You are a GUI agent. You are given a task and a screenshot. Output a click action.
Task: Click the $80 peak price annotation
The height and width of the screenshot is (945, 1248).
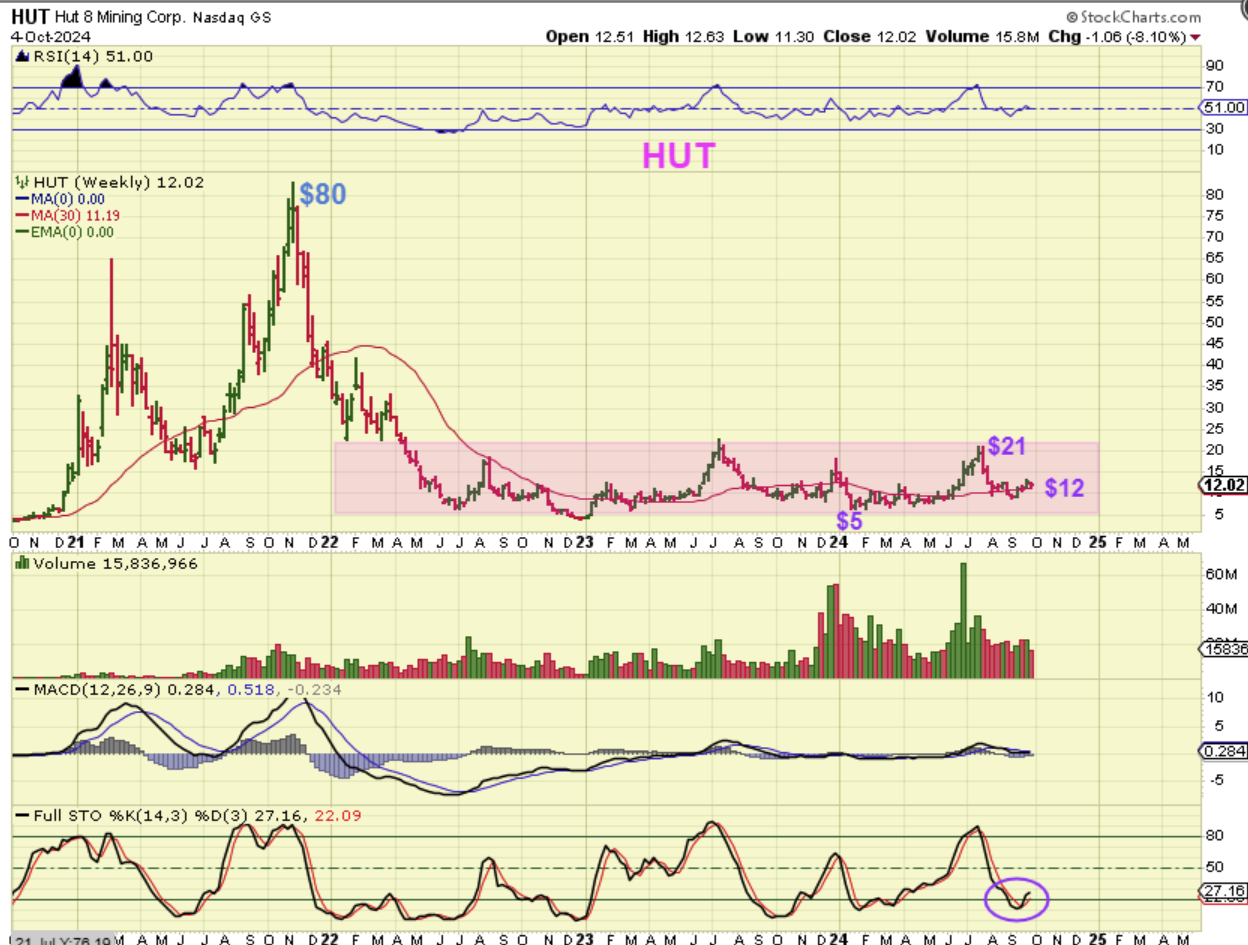323,194
